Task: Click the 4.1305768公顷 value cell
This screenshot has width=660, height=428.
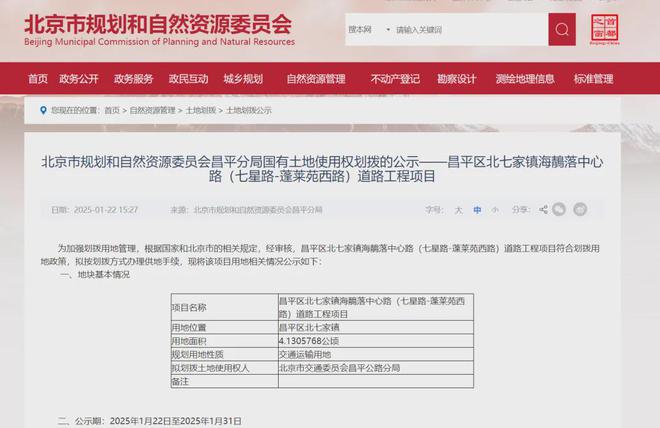Action: coord(376,341)
